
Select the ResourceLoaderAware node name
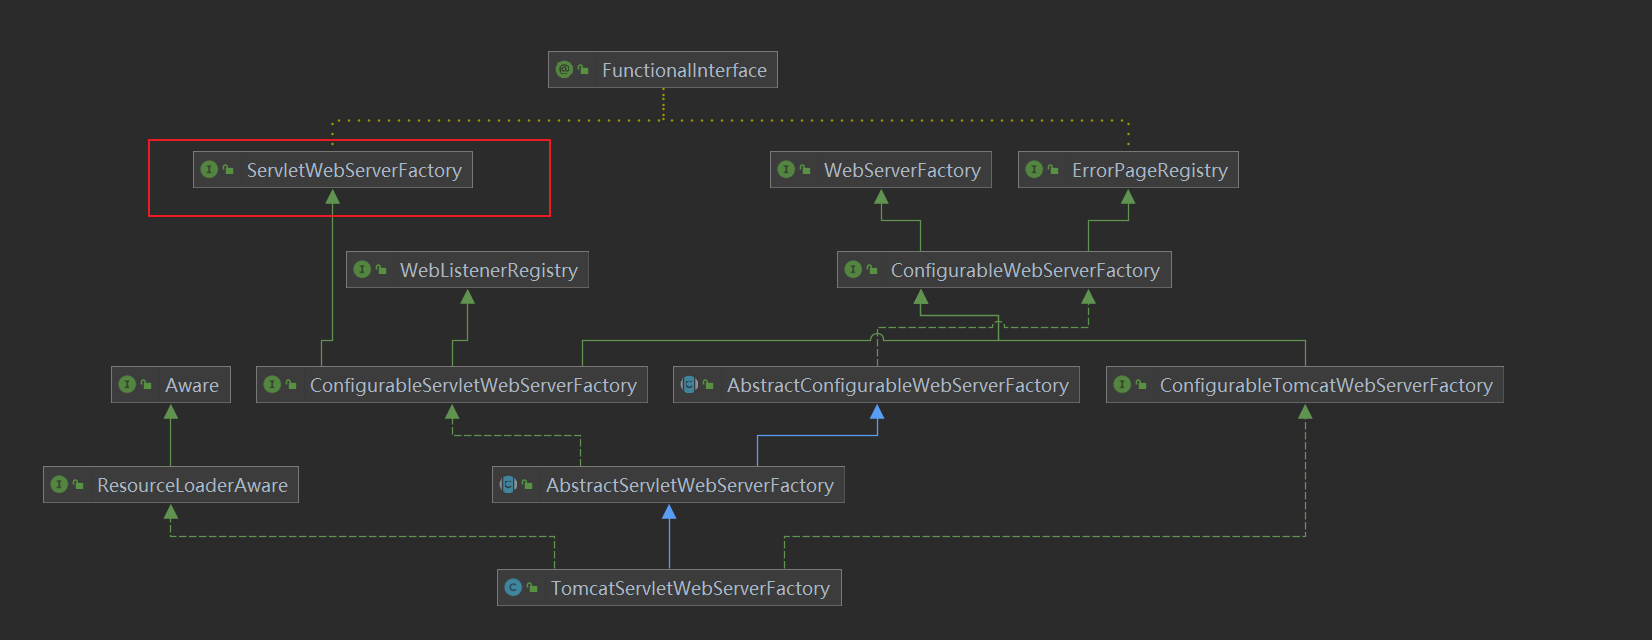tap(192, 485)
